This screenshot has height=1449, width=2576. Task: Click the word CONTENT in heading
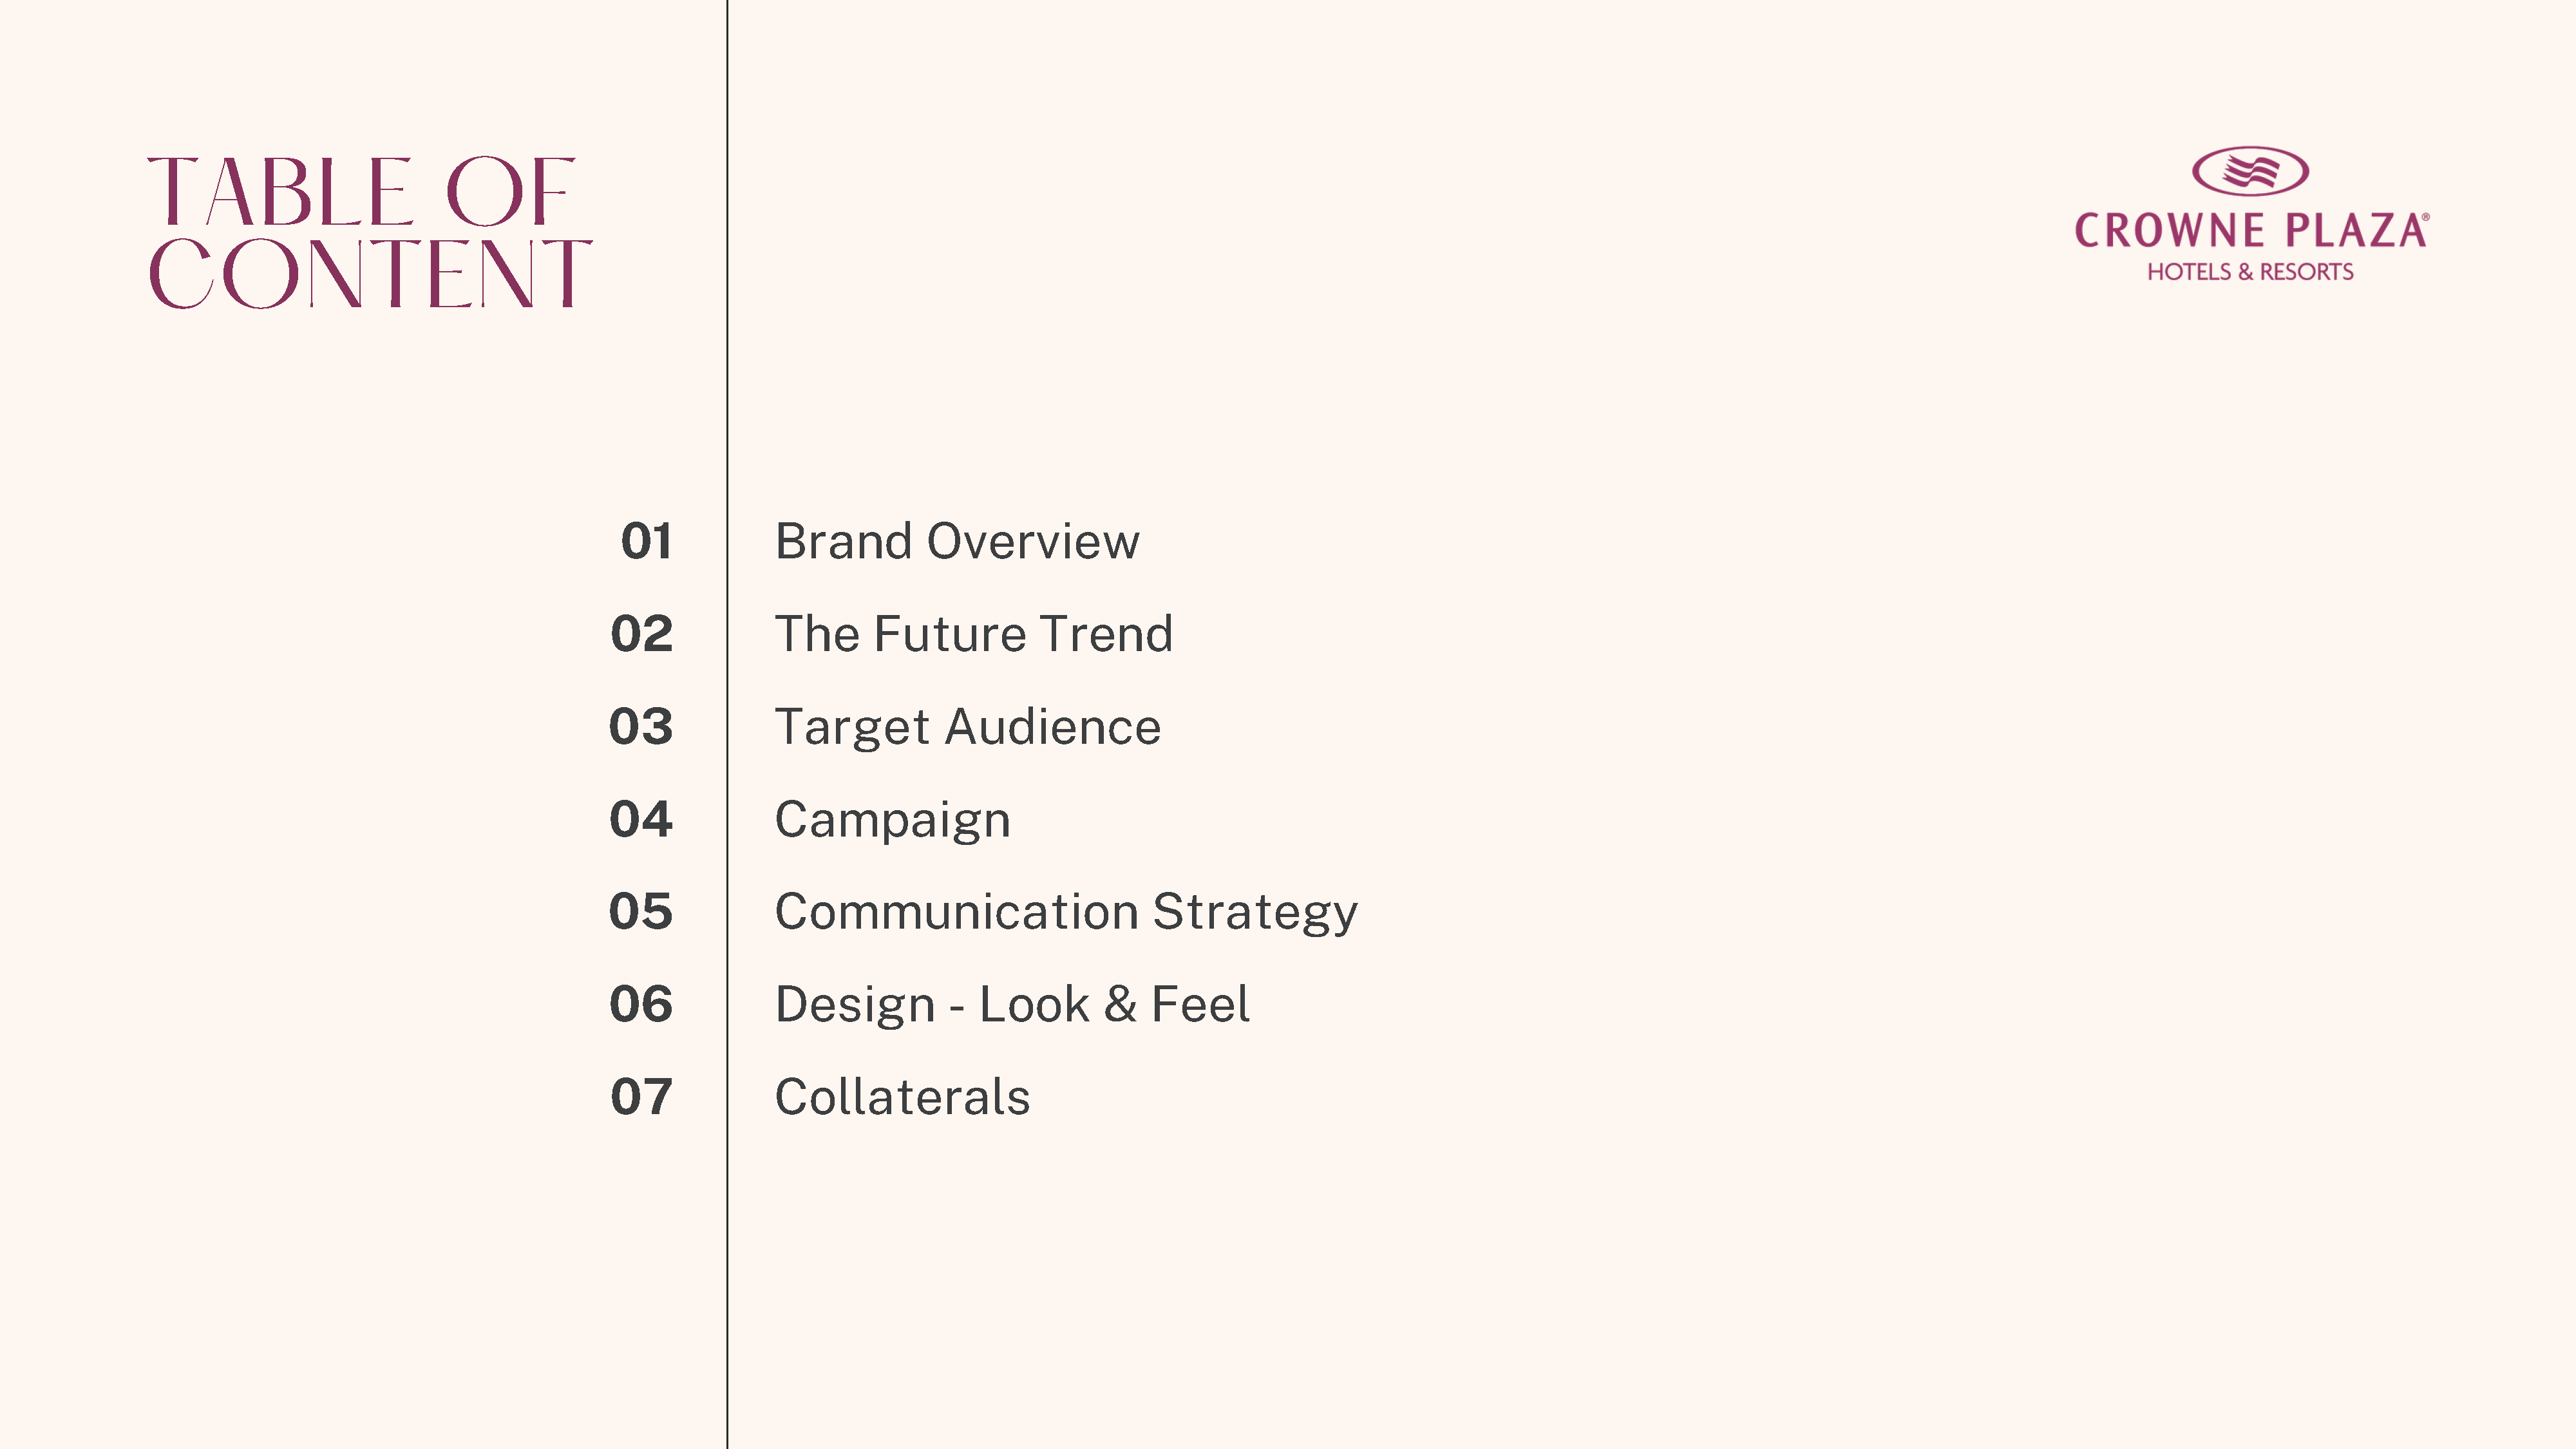pos(370,273)
